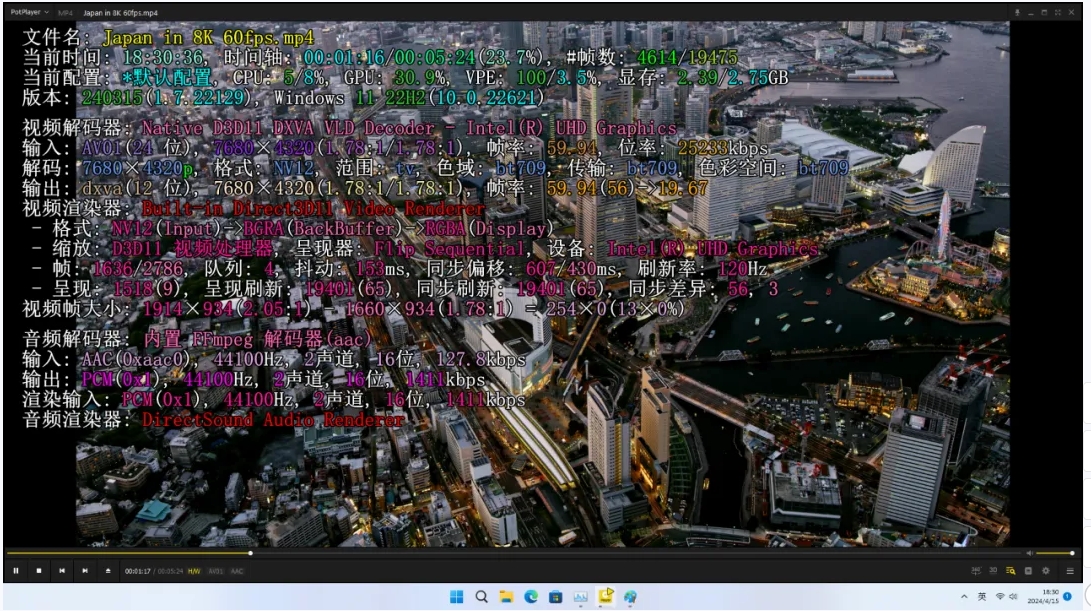Click the 'Native D3D11 DXVA VLD Decoder' text
1091x611 pixels.
click(x=288, y=128)
